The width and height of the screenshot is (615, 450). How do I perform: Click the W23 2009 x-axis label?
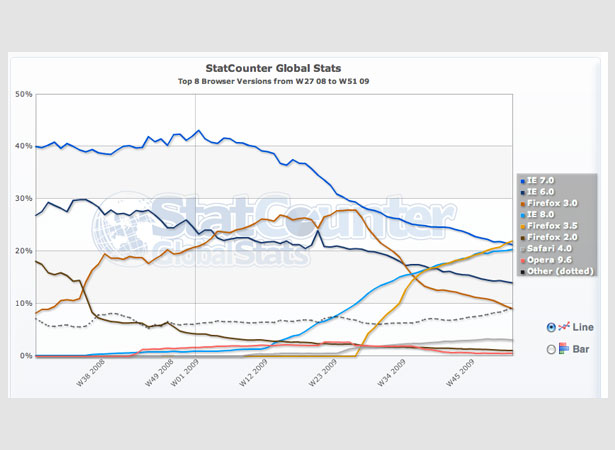point(322,373)
